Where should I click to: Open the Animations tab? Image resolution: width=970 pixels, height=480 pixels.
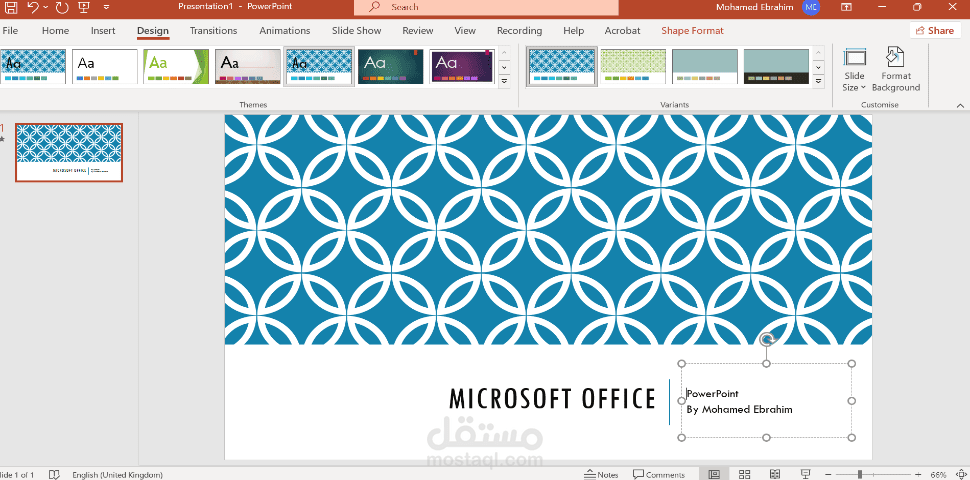(x=285, y=30)
